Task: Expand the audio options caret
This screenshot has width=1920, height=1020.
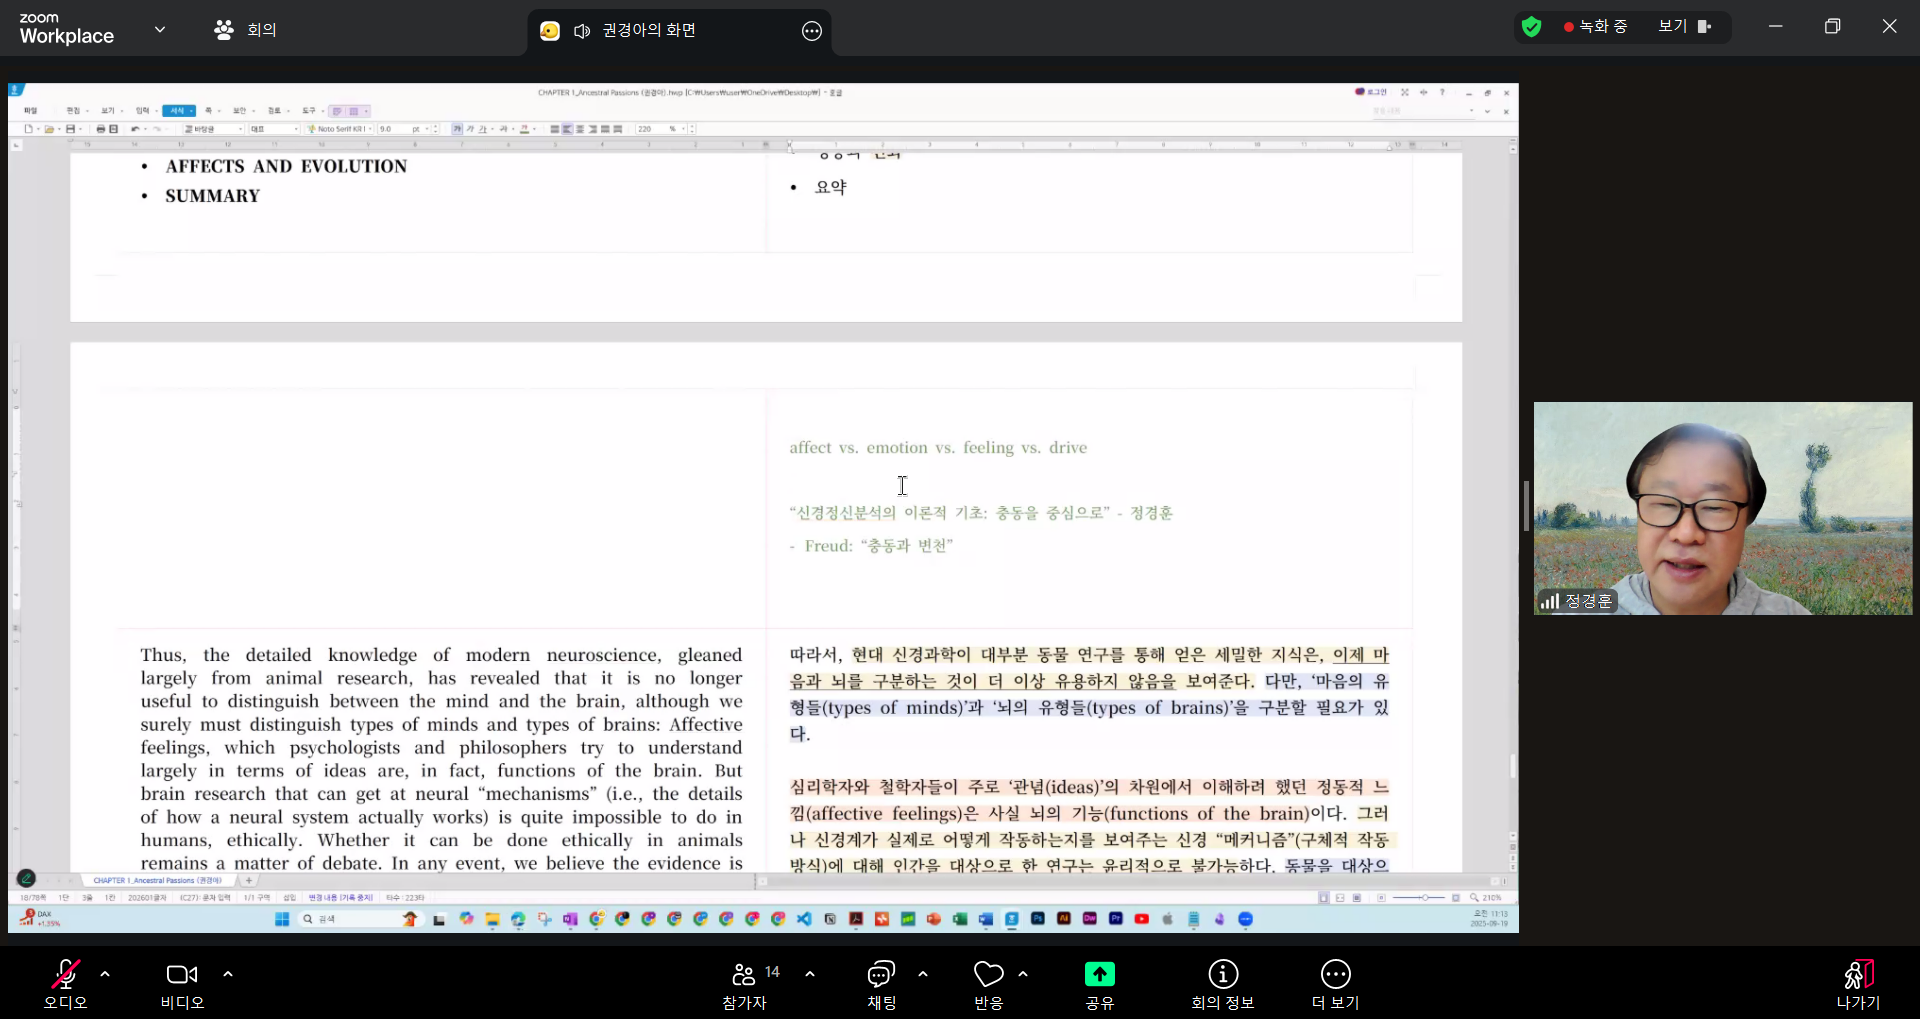Action: (x=105, y=973)
